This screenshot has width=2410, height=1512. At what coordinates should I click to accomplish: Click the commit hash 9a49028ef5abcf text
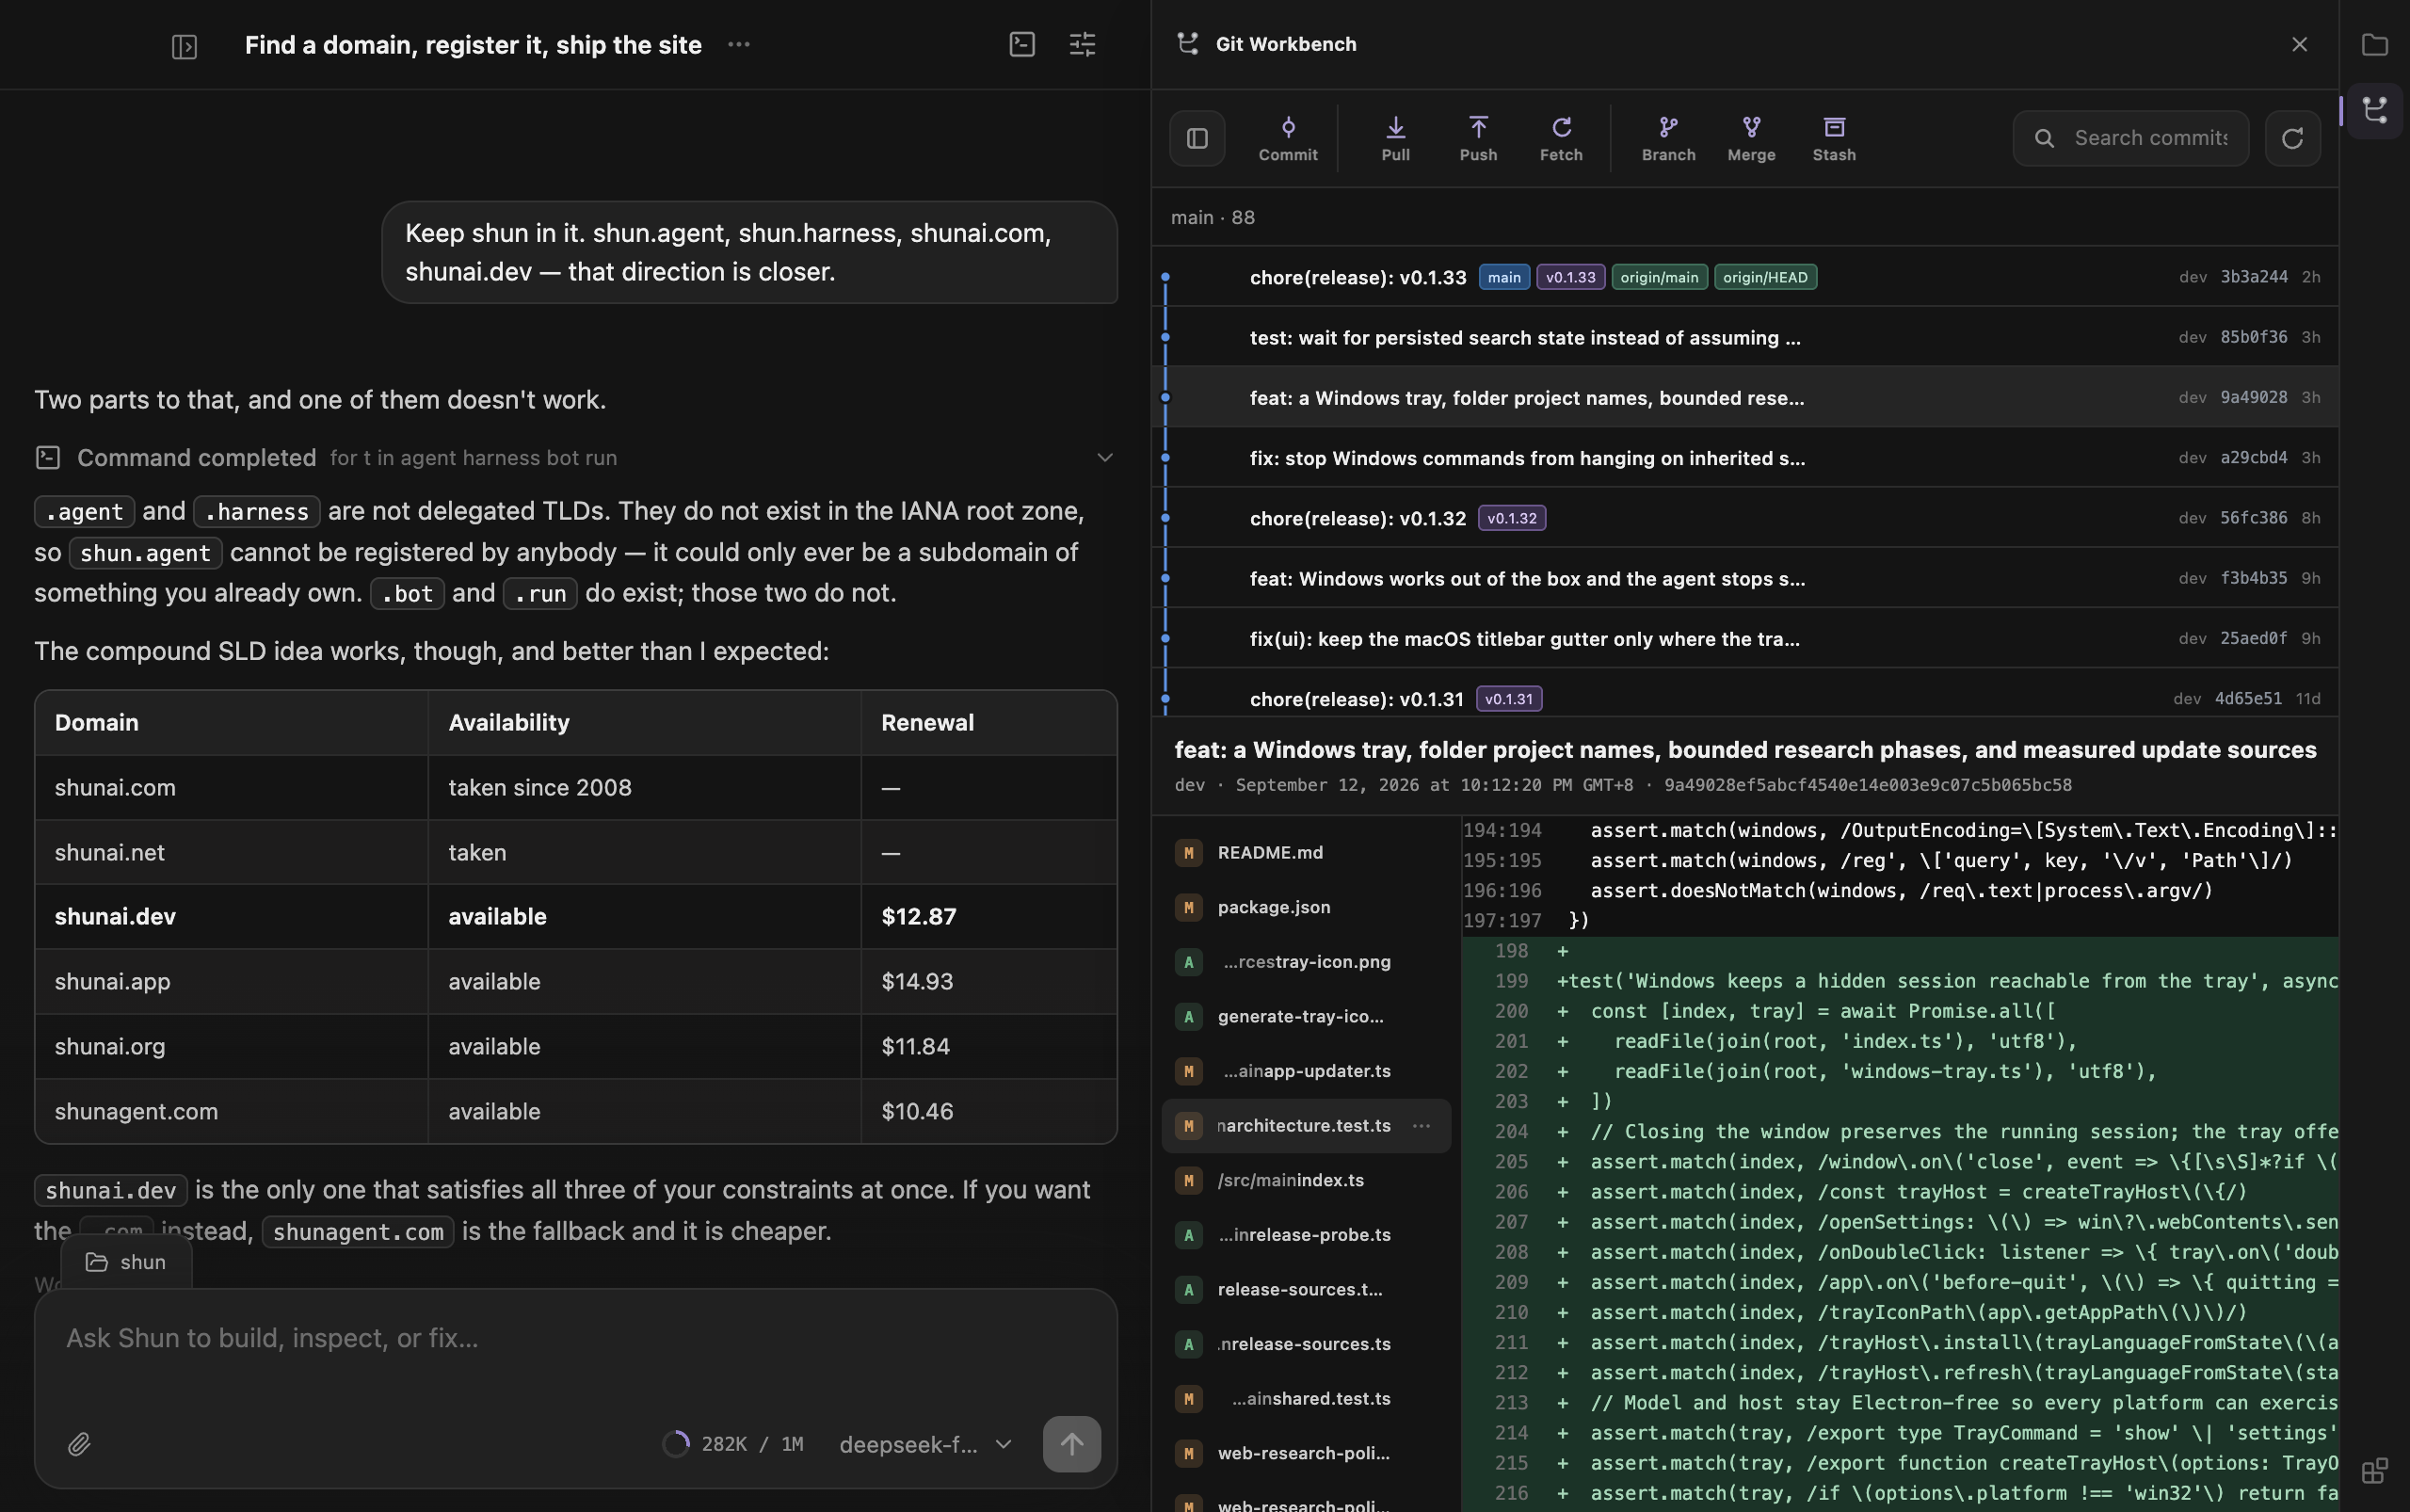[x=1867, y=785]
